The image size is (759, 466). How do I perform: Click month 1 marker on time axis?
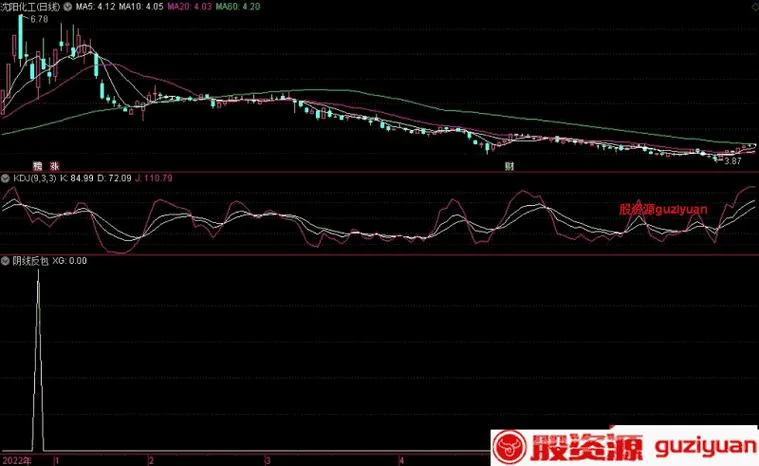[57, 460]
